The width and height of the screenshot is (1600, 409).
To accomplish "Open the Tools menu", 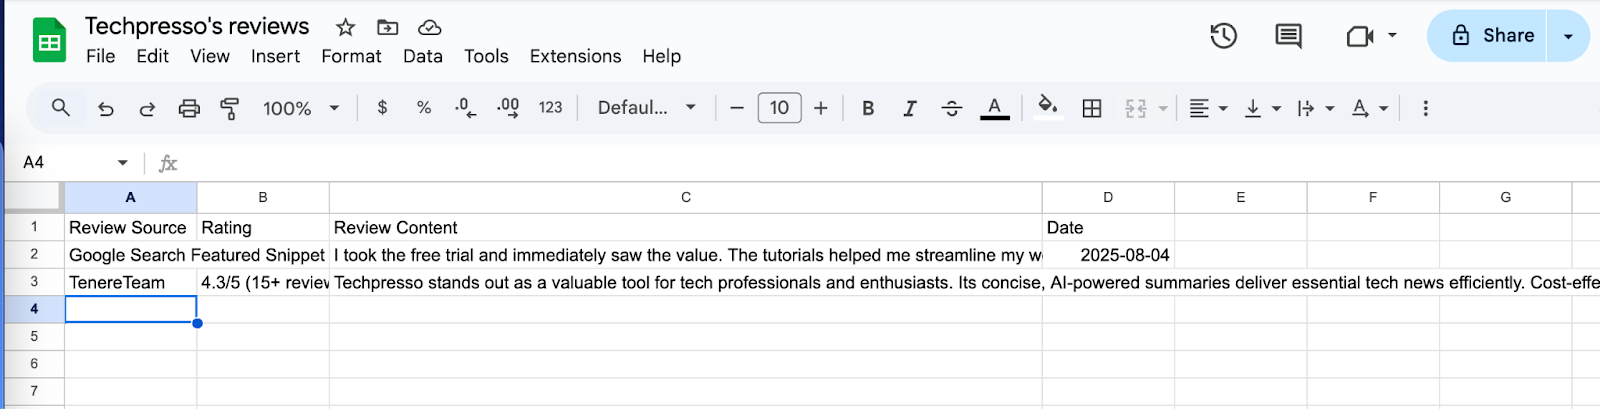I will [486, 56].
